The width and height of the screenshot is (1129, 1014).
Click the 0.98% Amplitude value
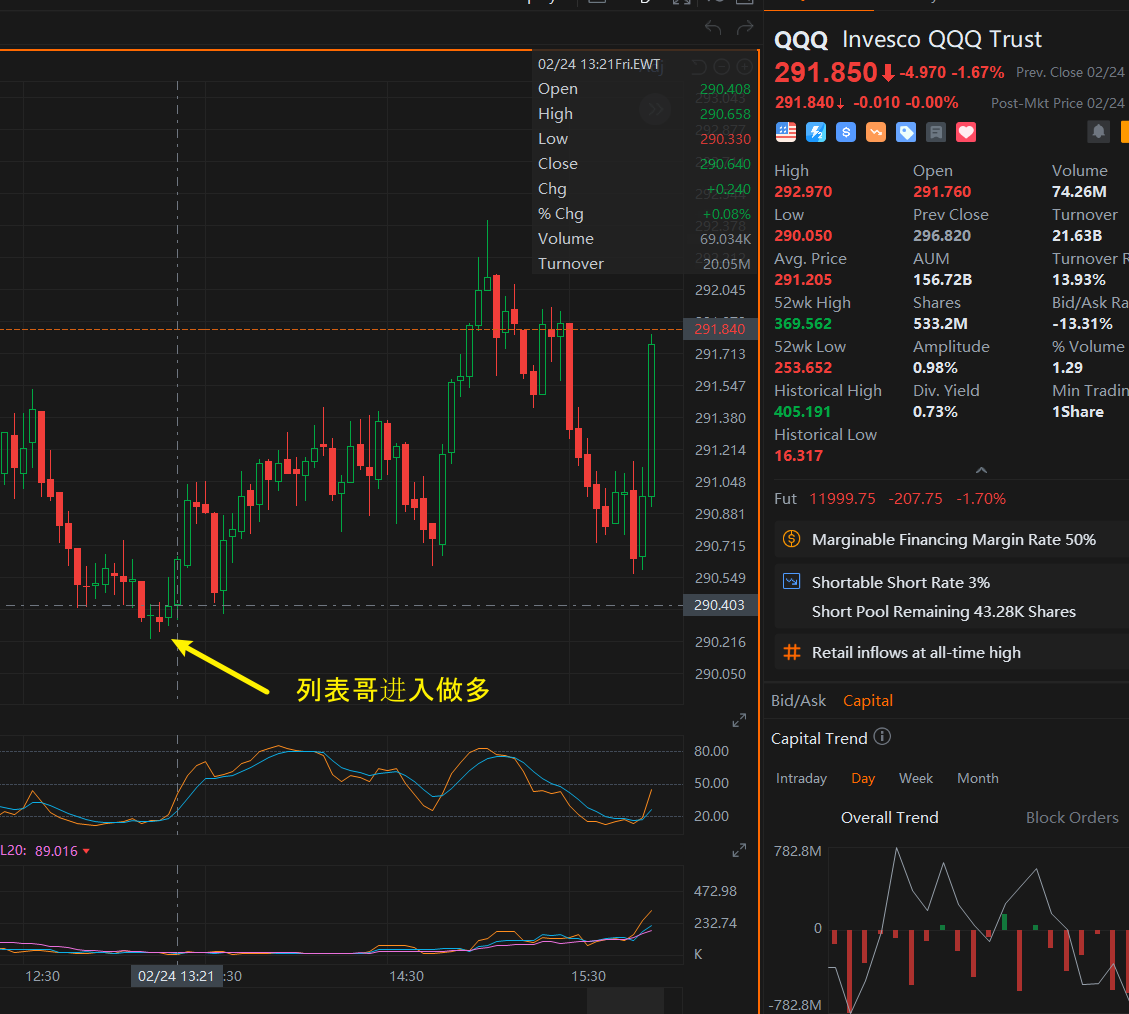coord(935,367)
